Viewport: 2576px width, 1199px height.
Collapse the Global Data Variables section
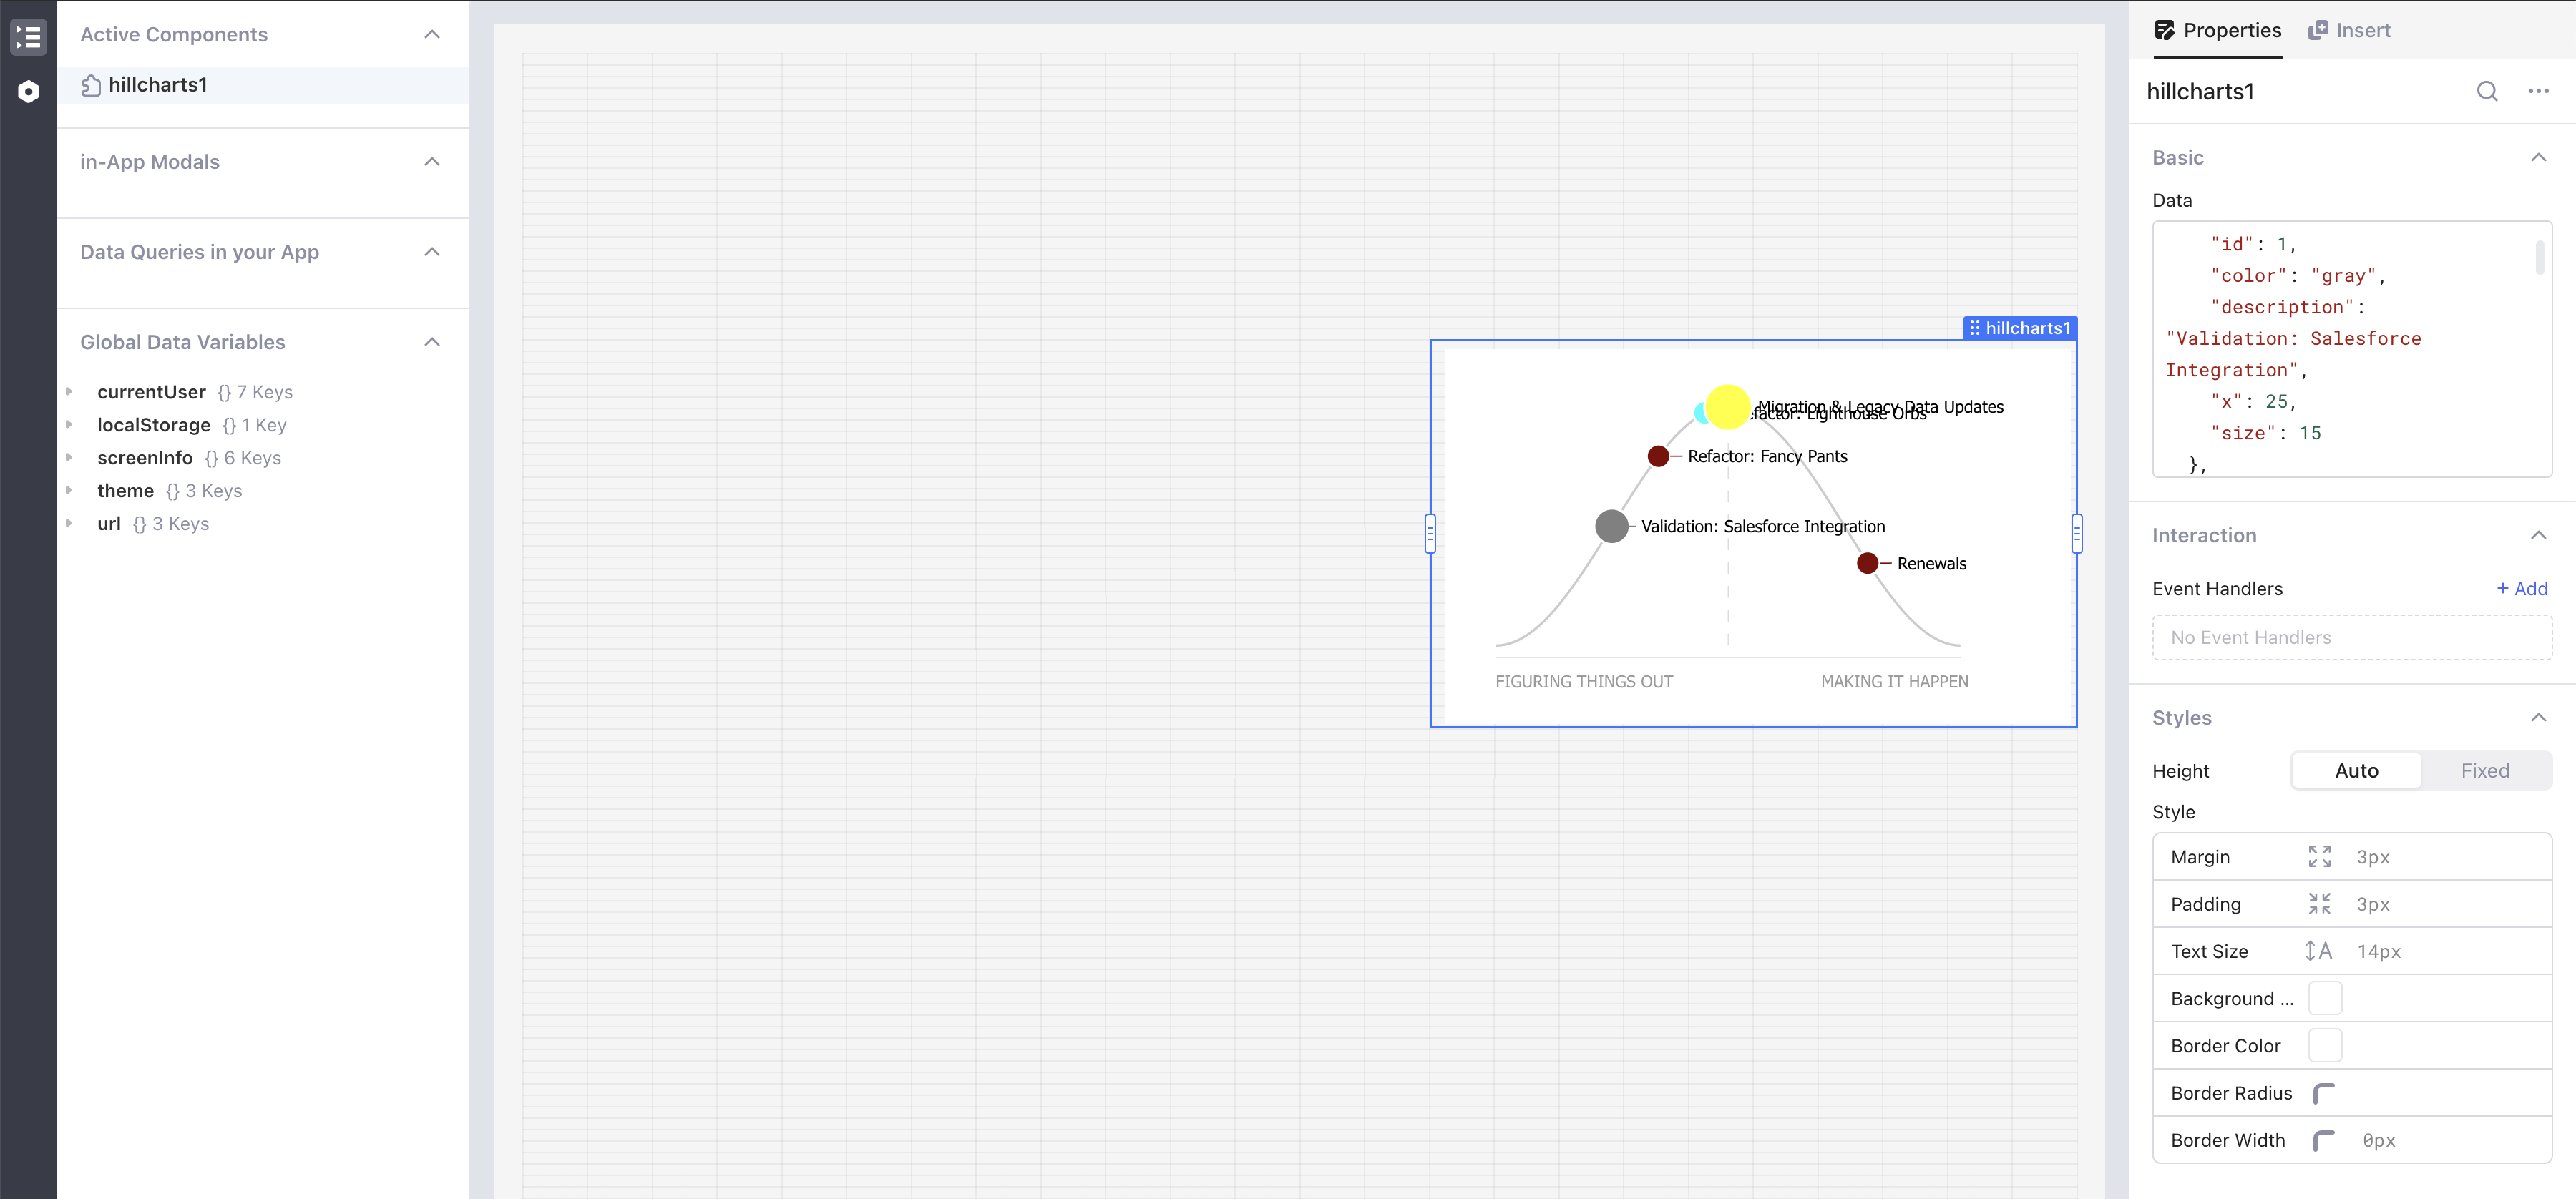pyautogui.click(x=434, y=342)
